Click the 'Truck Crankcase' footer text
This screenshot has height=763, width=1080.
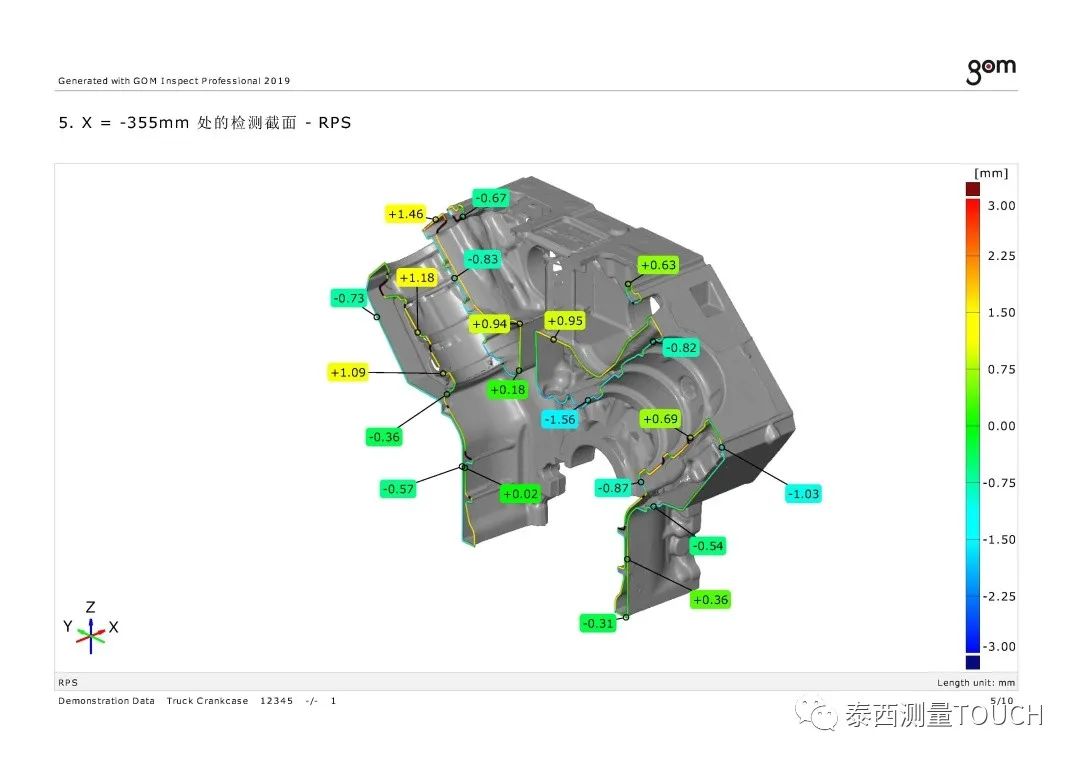pos(207,701)
